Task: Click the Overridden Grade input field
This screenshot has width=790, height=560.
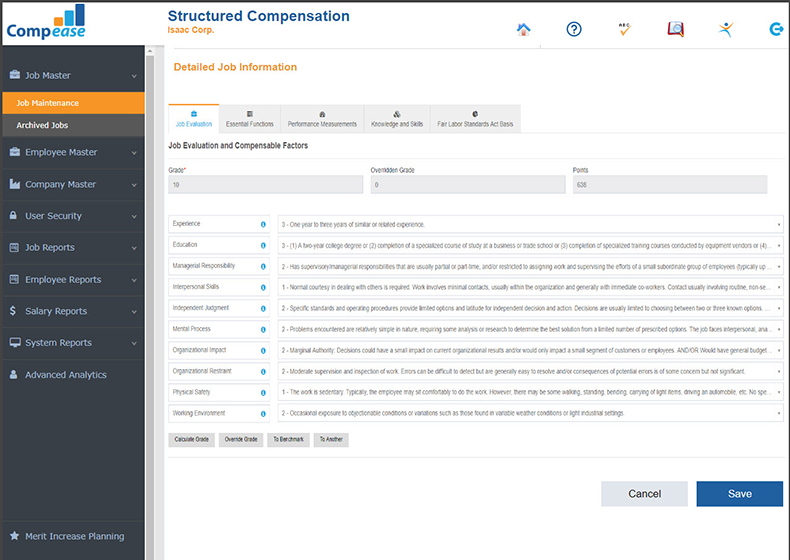Action: click(x=464, y=185)
